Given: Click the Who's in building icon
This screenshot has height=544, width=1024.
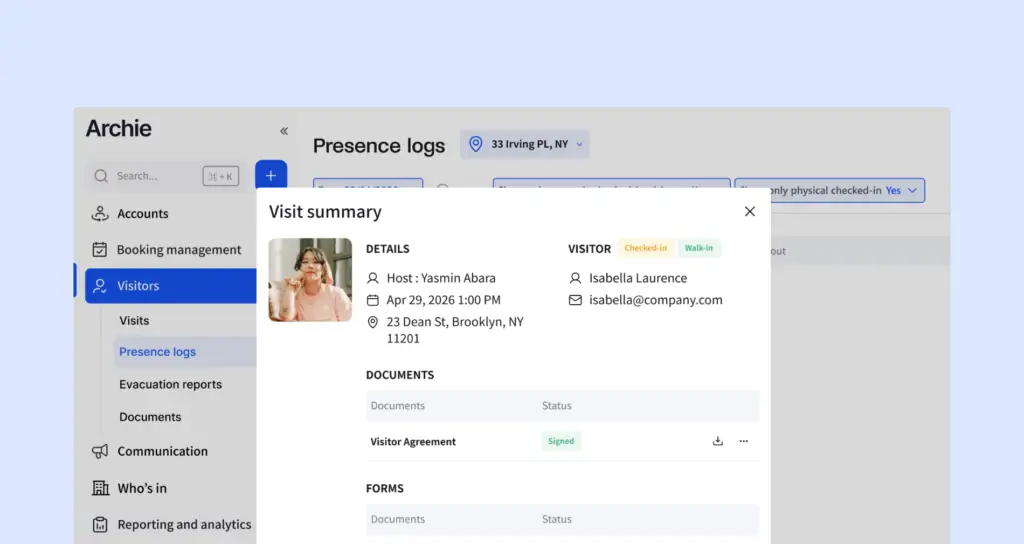Looking at the screenshot, I should tap(101, 488).
